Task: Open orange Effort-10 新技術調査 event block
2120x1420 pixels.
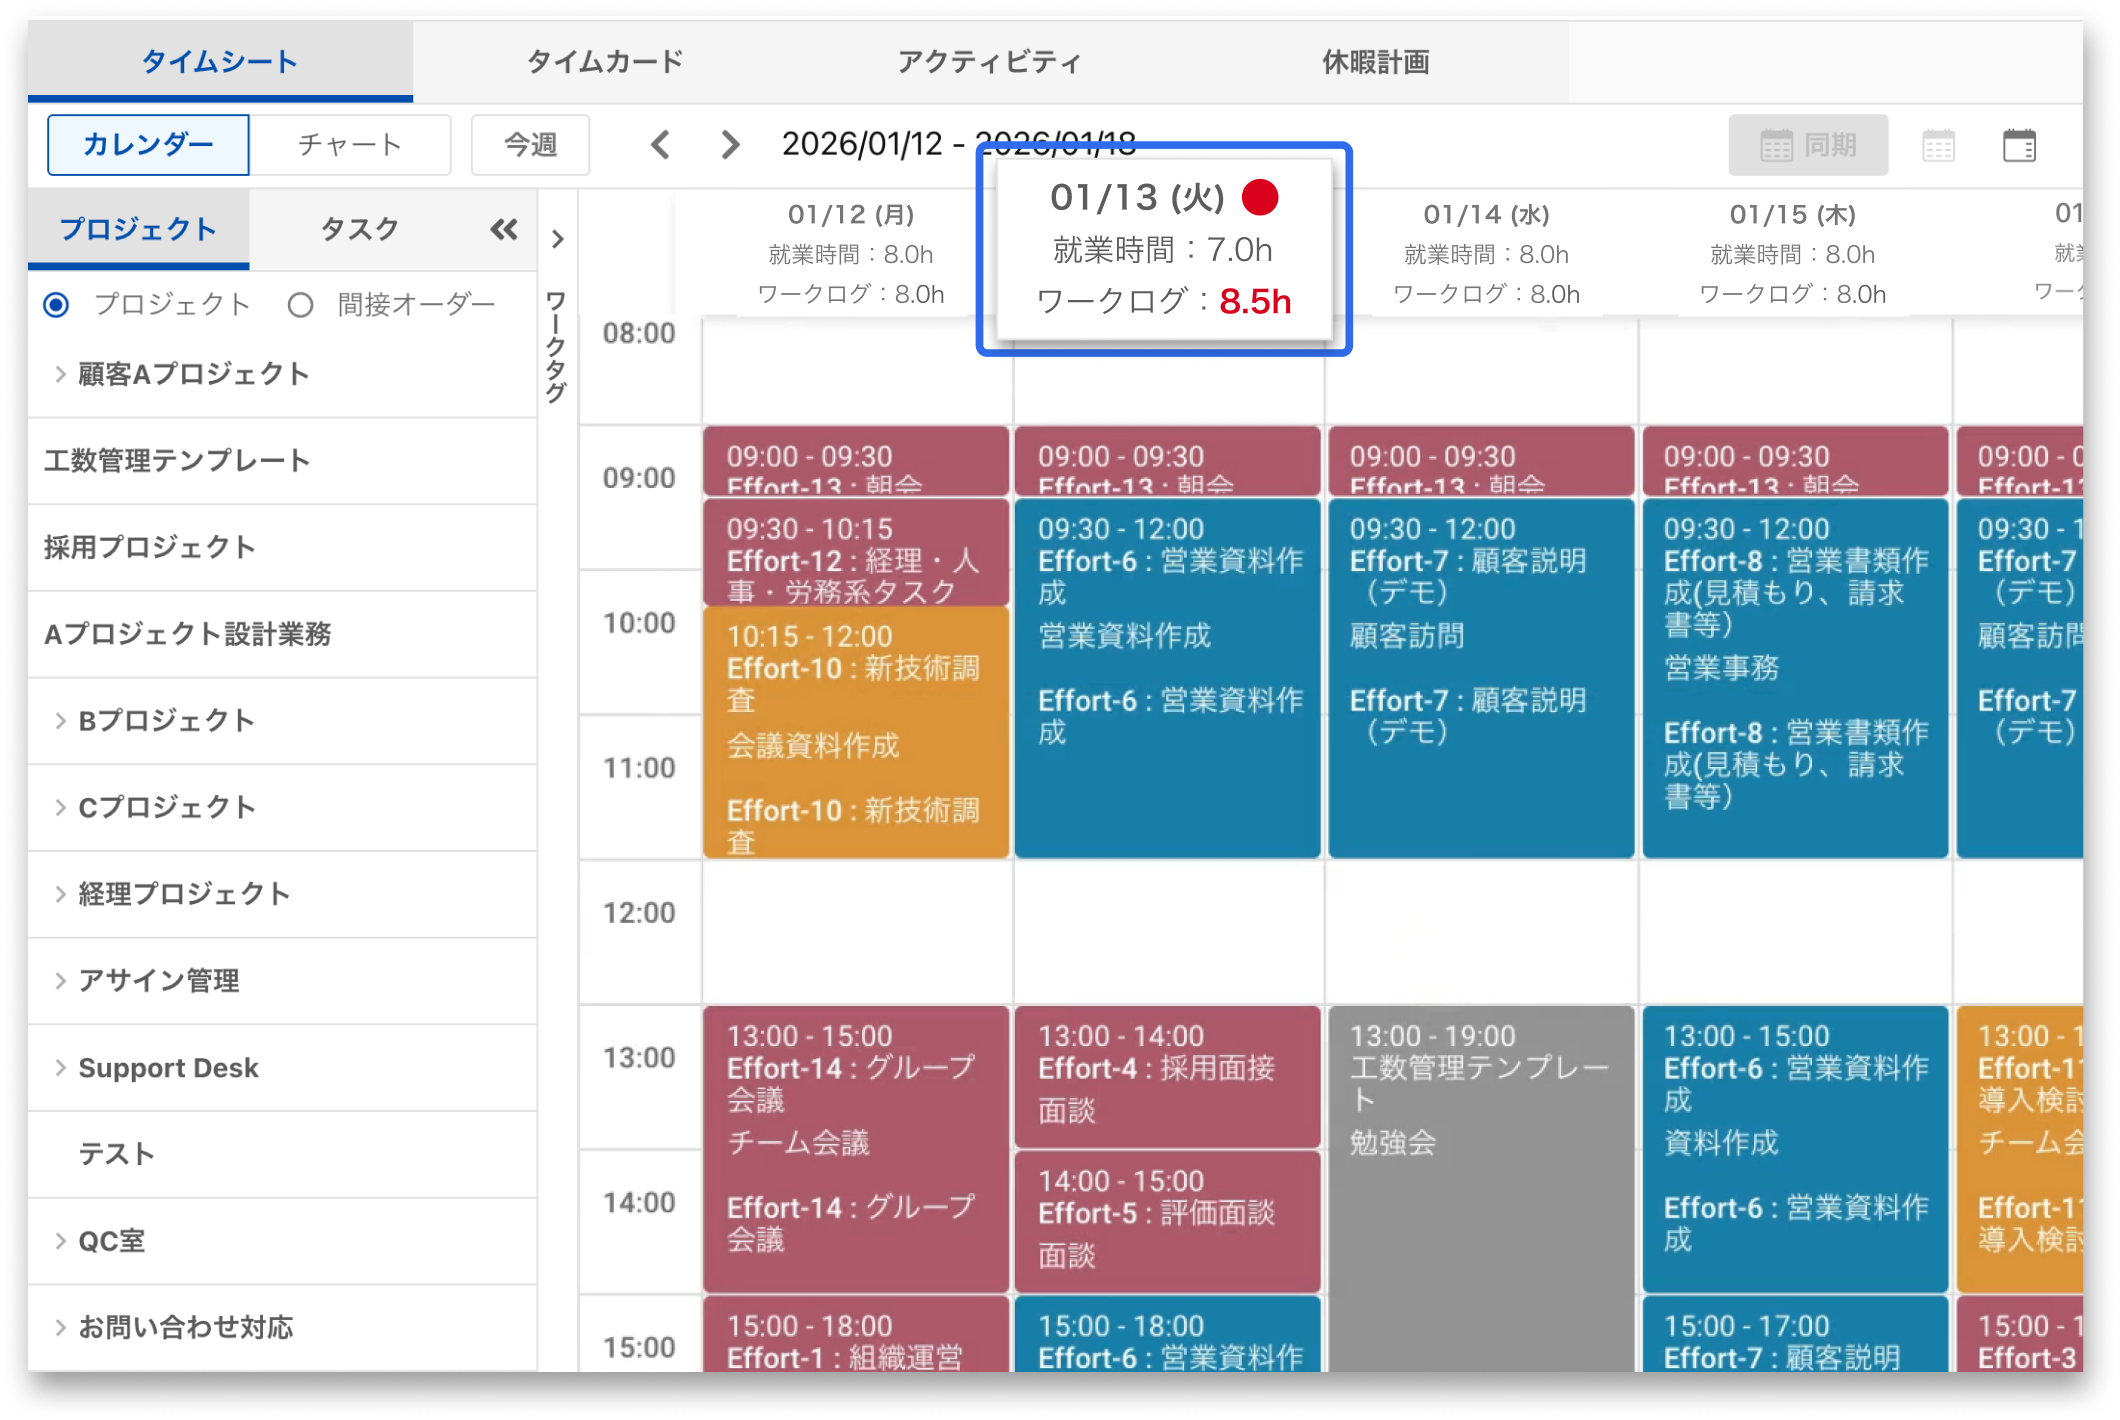Action: click(855, 732)
